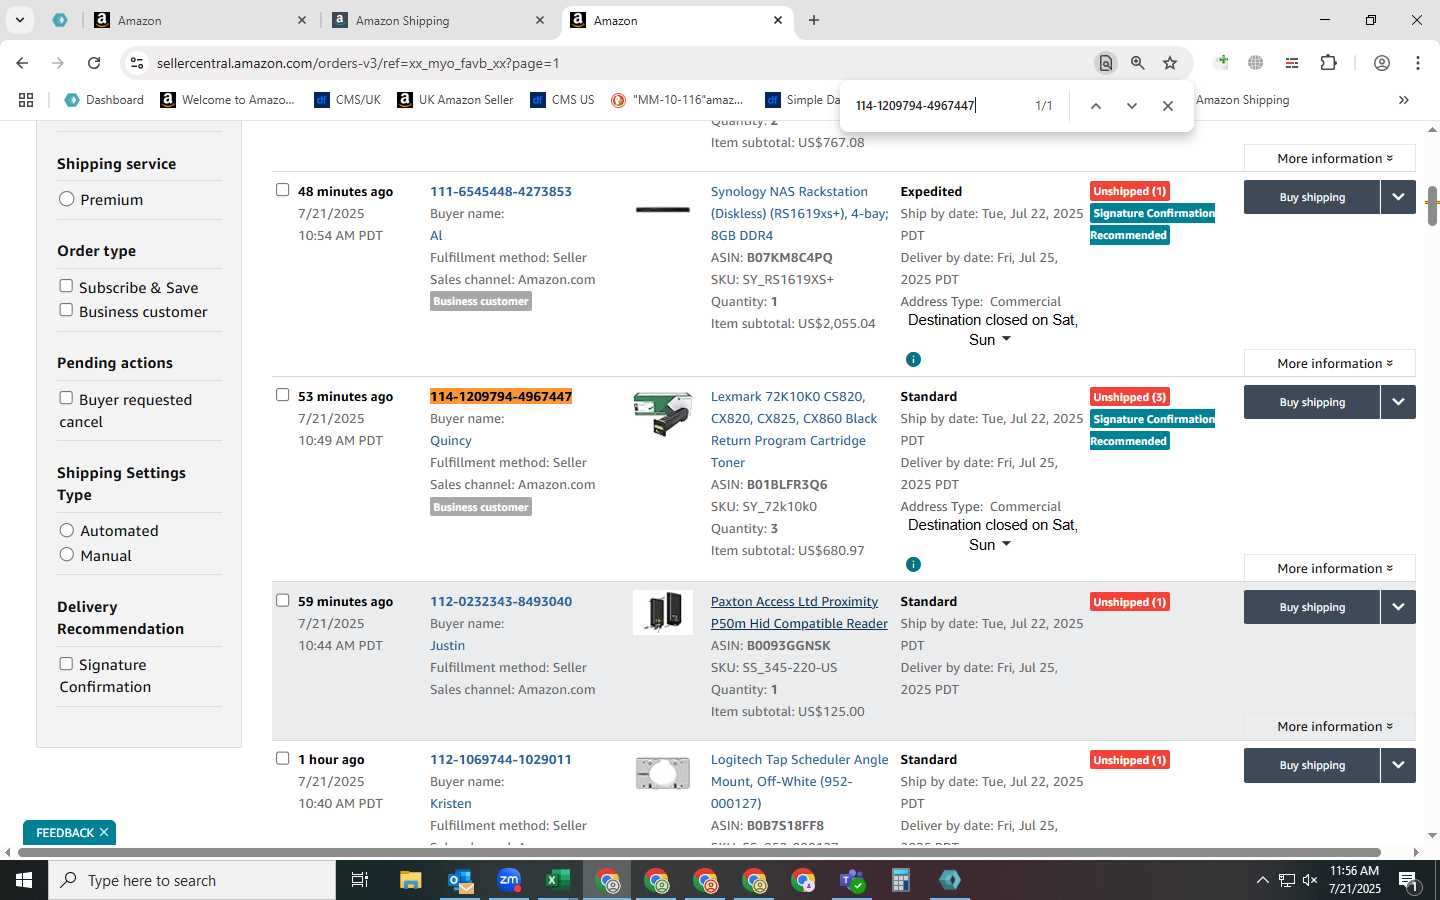Bookmark this page with the star icon
Screen dimensions: 1440x900
(1170, 63)
